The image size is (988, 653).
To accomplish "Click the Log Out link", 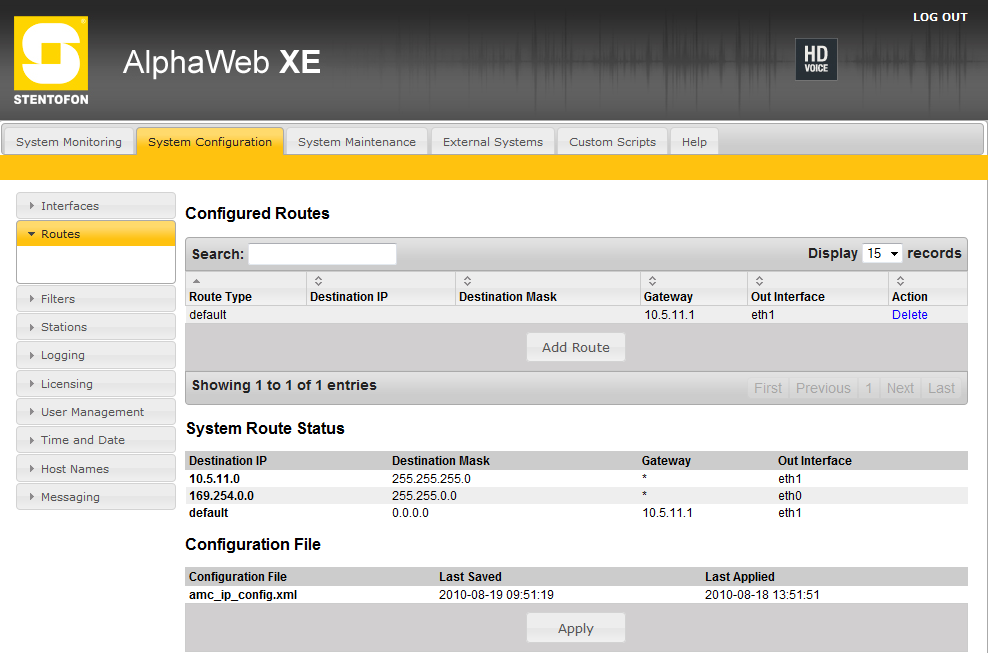I will coord(939,17).
